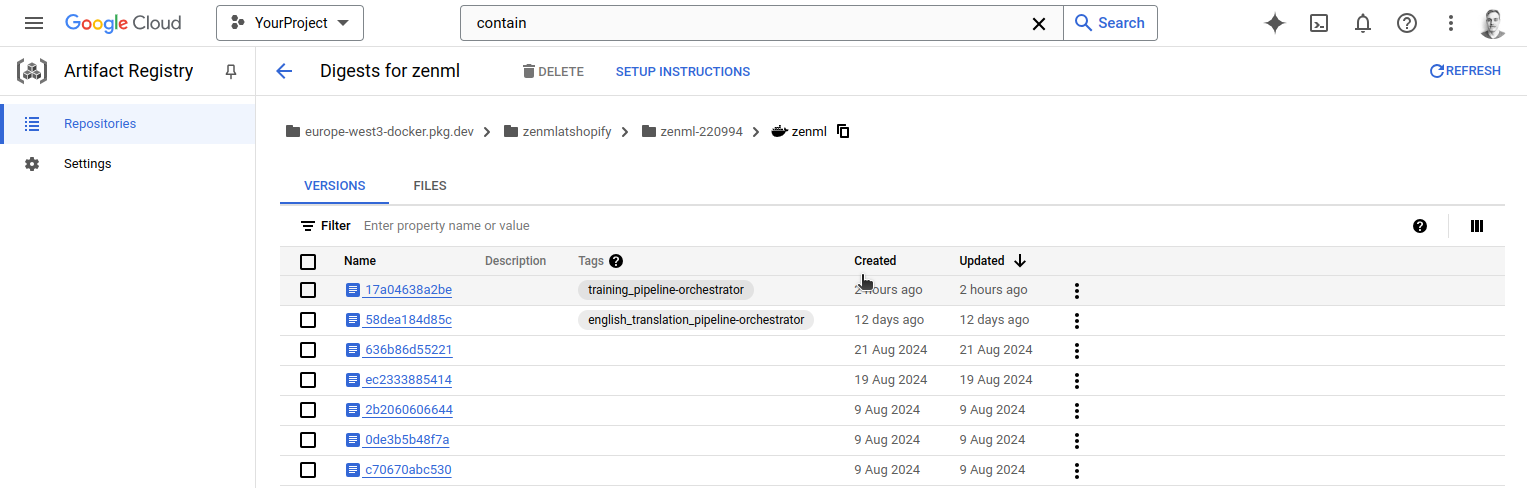Viewport: 1527px width, 488px height.
Task: Click the english_translation_pipeline-orchestrator tag chip
Action: [696, 320]
